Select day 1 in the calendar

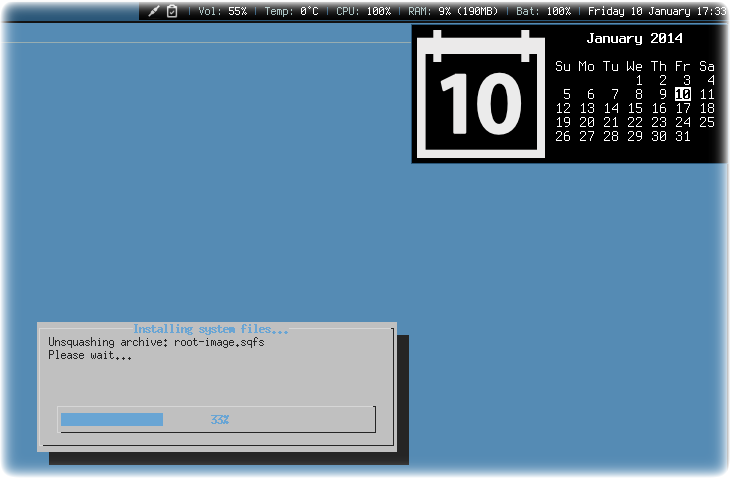[639, 81]
